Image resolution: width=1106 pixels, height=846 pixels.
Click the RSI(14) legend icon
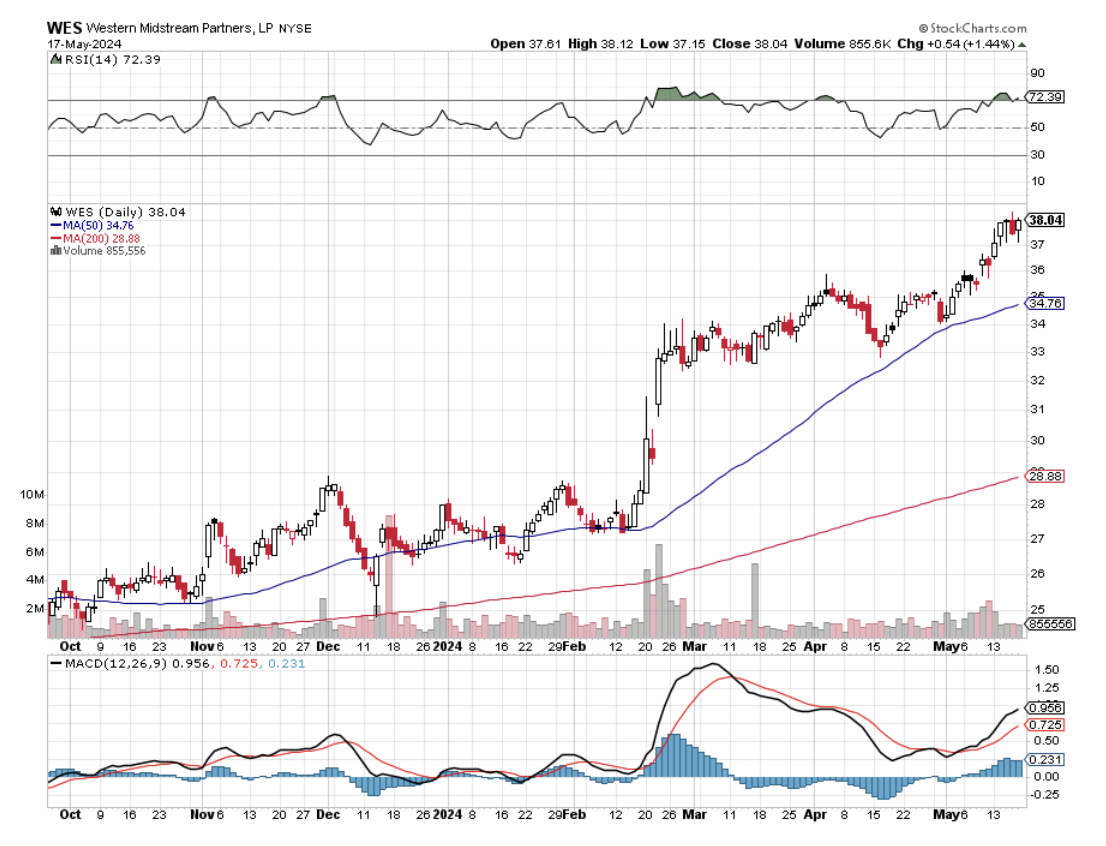pyautogui.click(x=56, y=60)
